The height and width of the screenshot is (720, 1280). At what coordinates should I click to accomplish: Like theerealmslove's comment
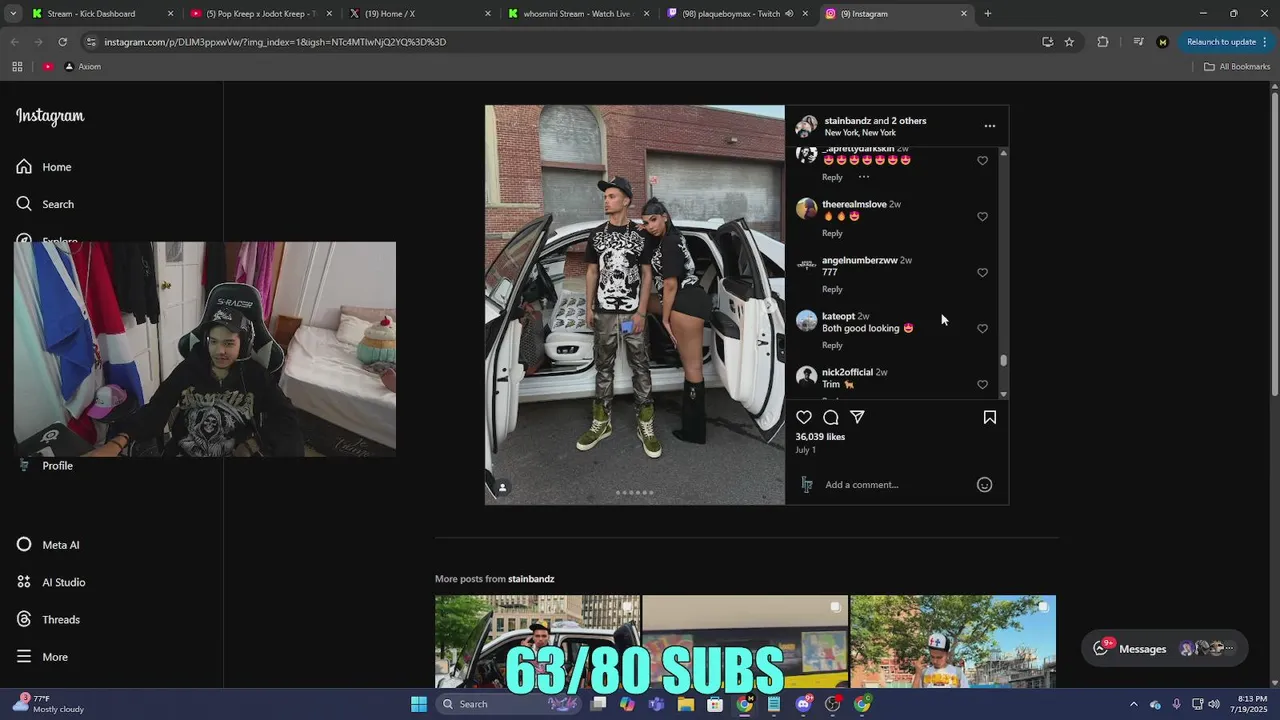coord(982,216)
